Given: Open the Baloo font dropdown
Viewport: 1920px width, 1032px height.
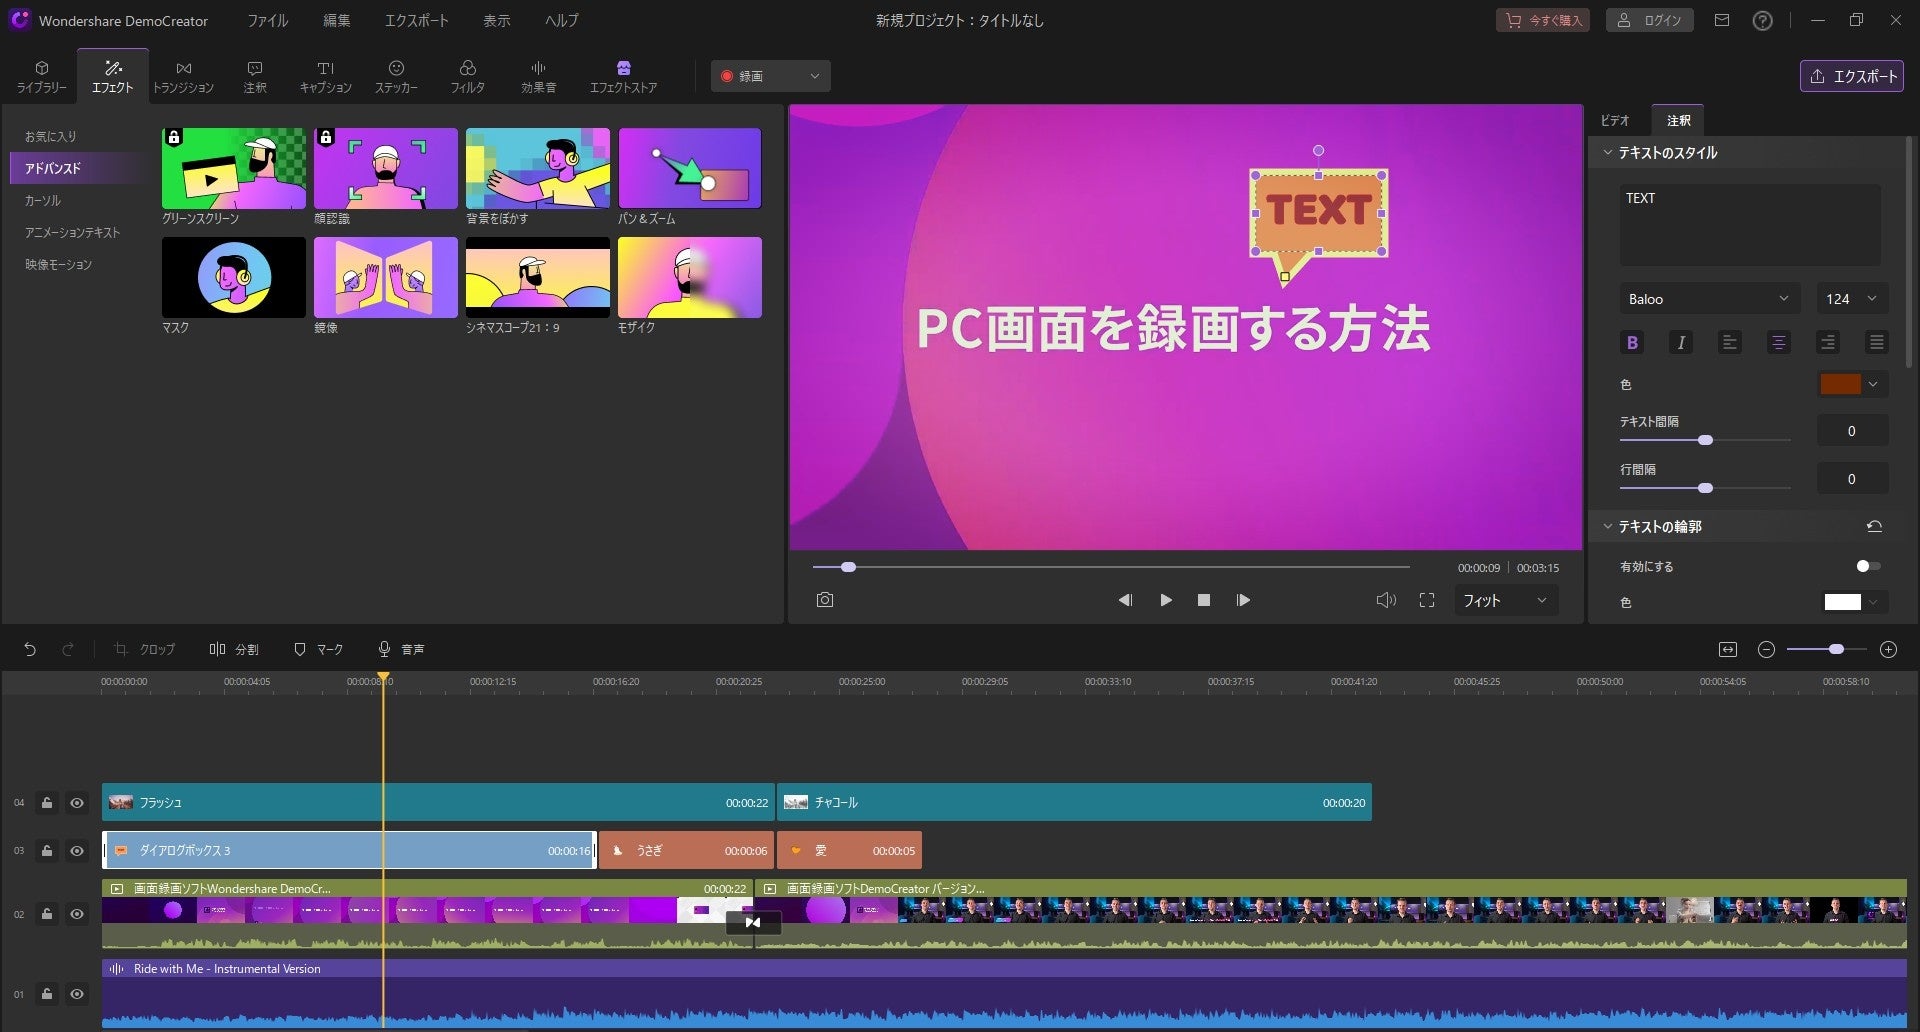Looking at the screenshot, I should (1708, 299).
